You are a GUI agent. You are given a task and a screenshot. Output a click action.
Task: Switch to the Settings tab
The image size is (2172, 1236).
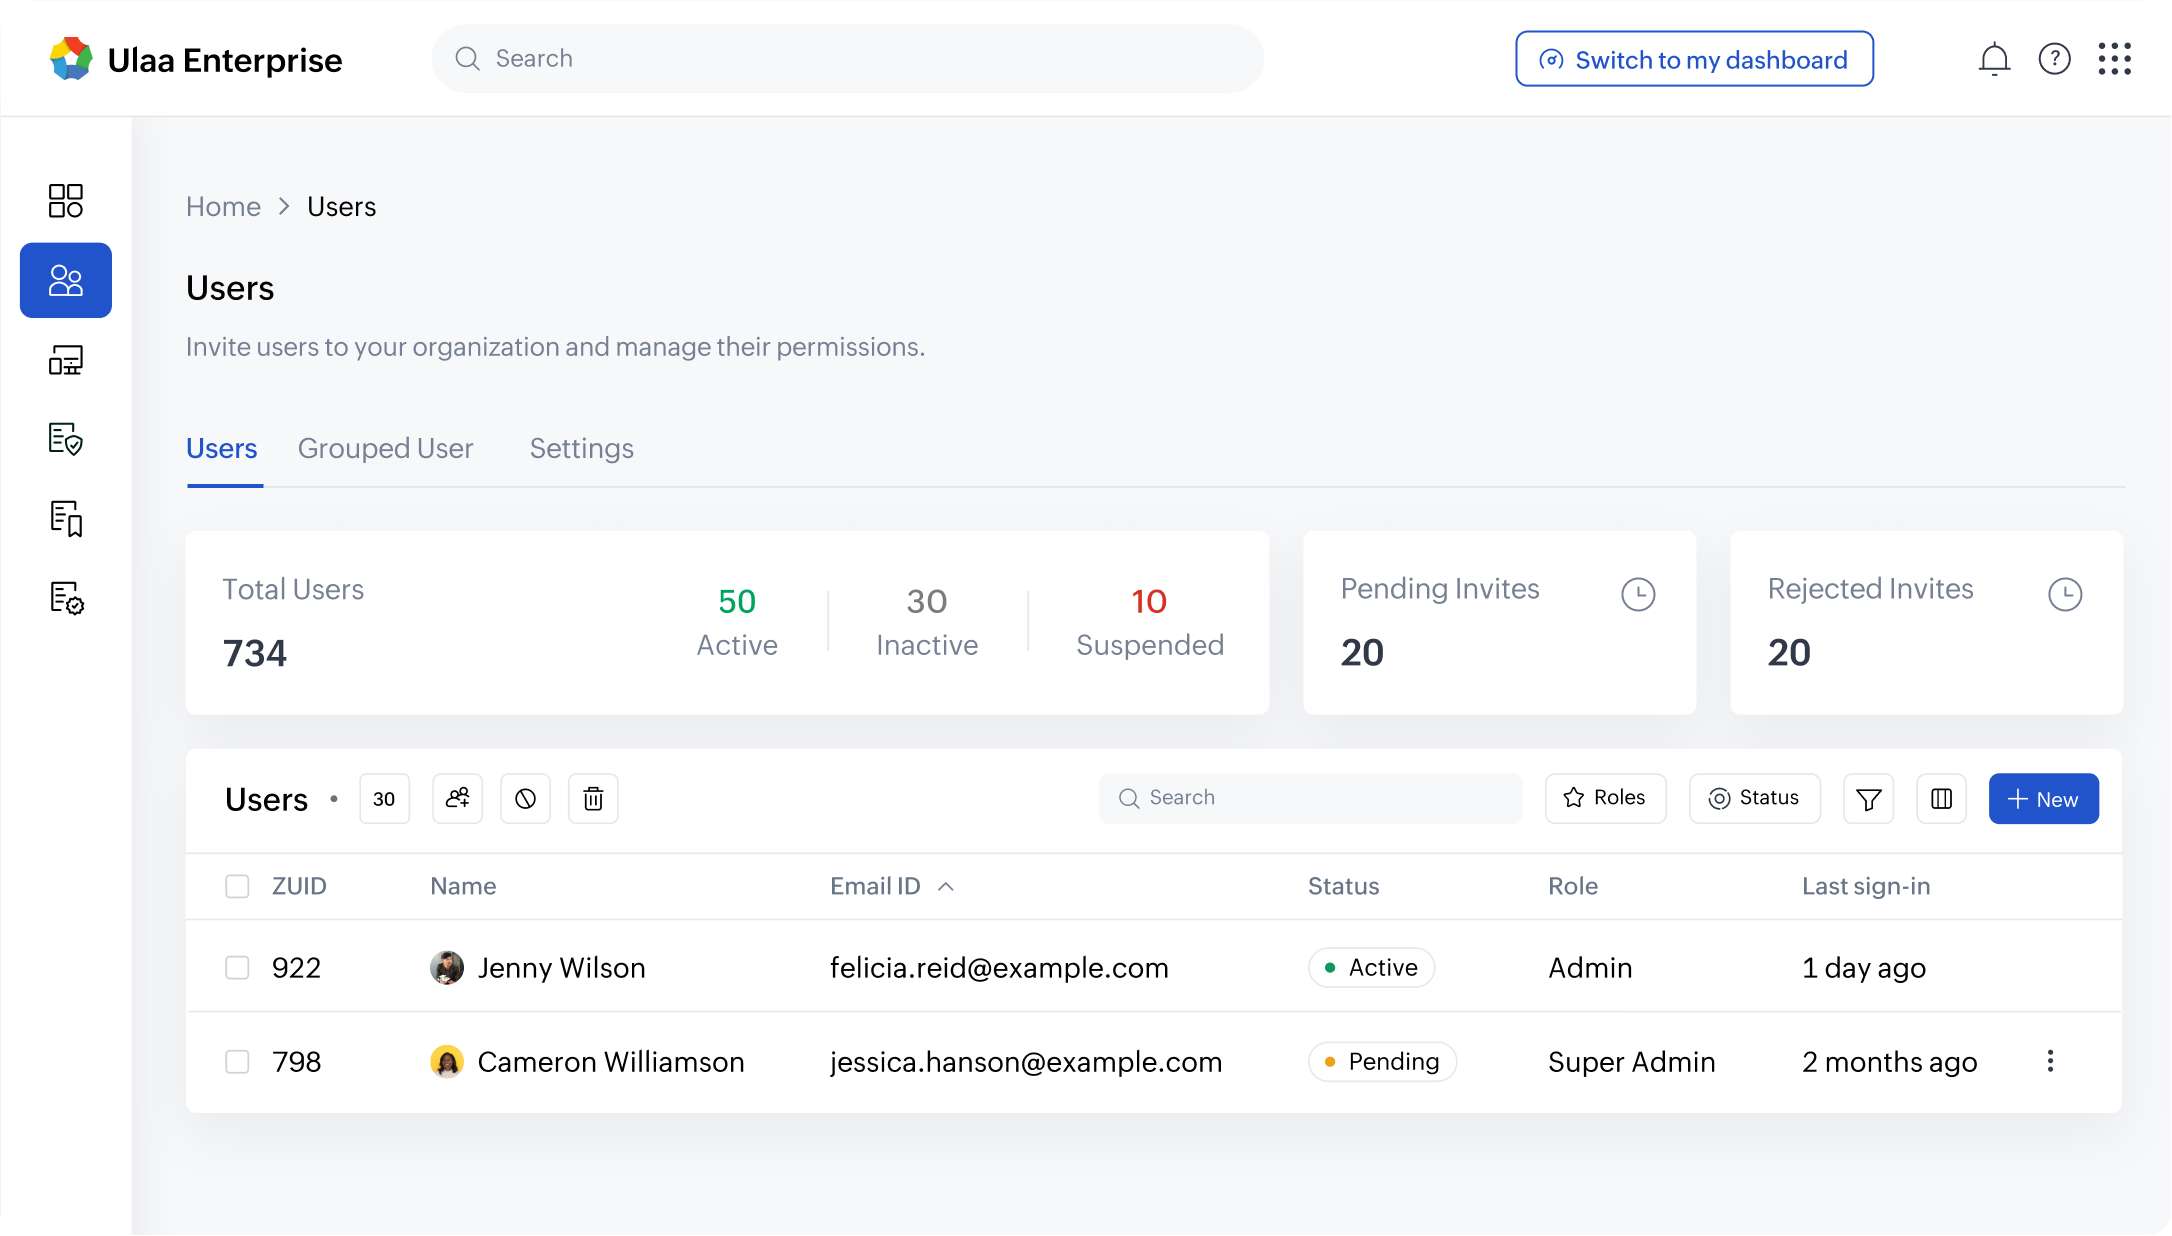(x=582, y=448)
